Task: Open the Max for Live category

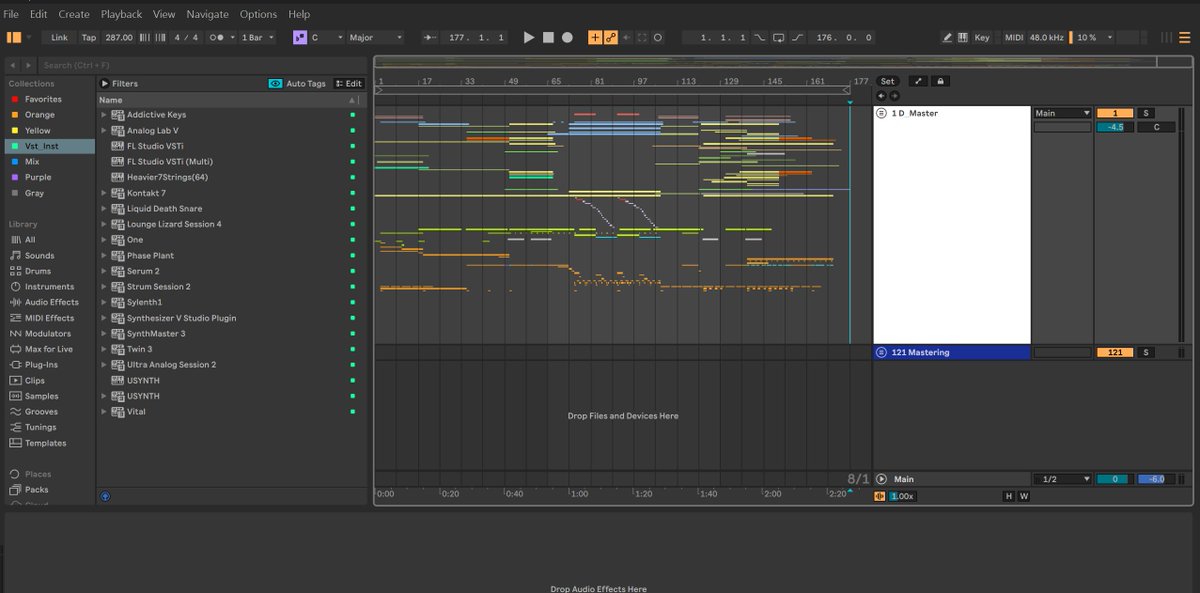Action: tap(48, 349)
